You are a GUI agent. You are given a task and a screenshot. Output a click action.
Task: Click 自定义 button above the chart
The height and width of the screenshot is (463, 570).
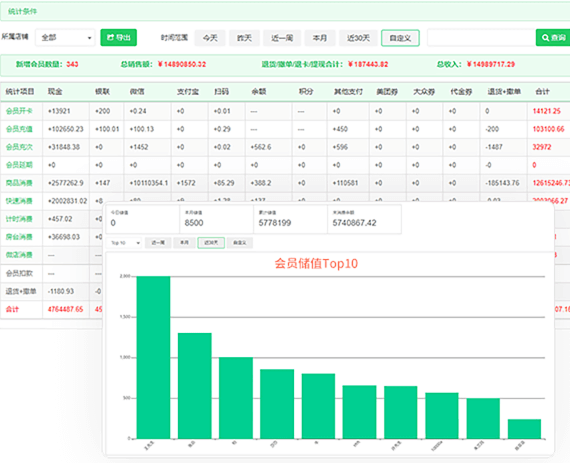pyautogui.click(x=240, y=242)
